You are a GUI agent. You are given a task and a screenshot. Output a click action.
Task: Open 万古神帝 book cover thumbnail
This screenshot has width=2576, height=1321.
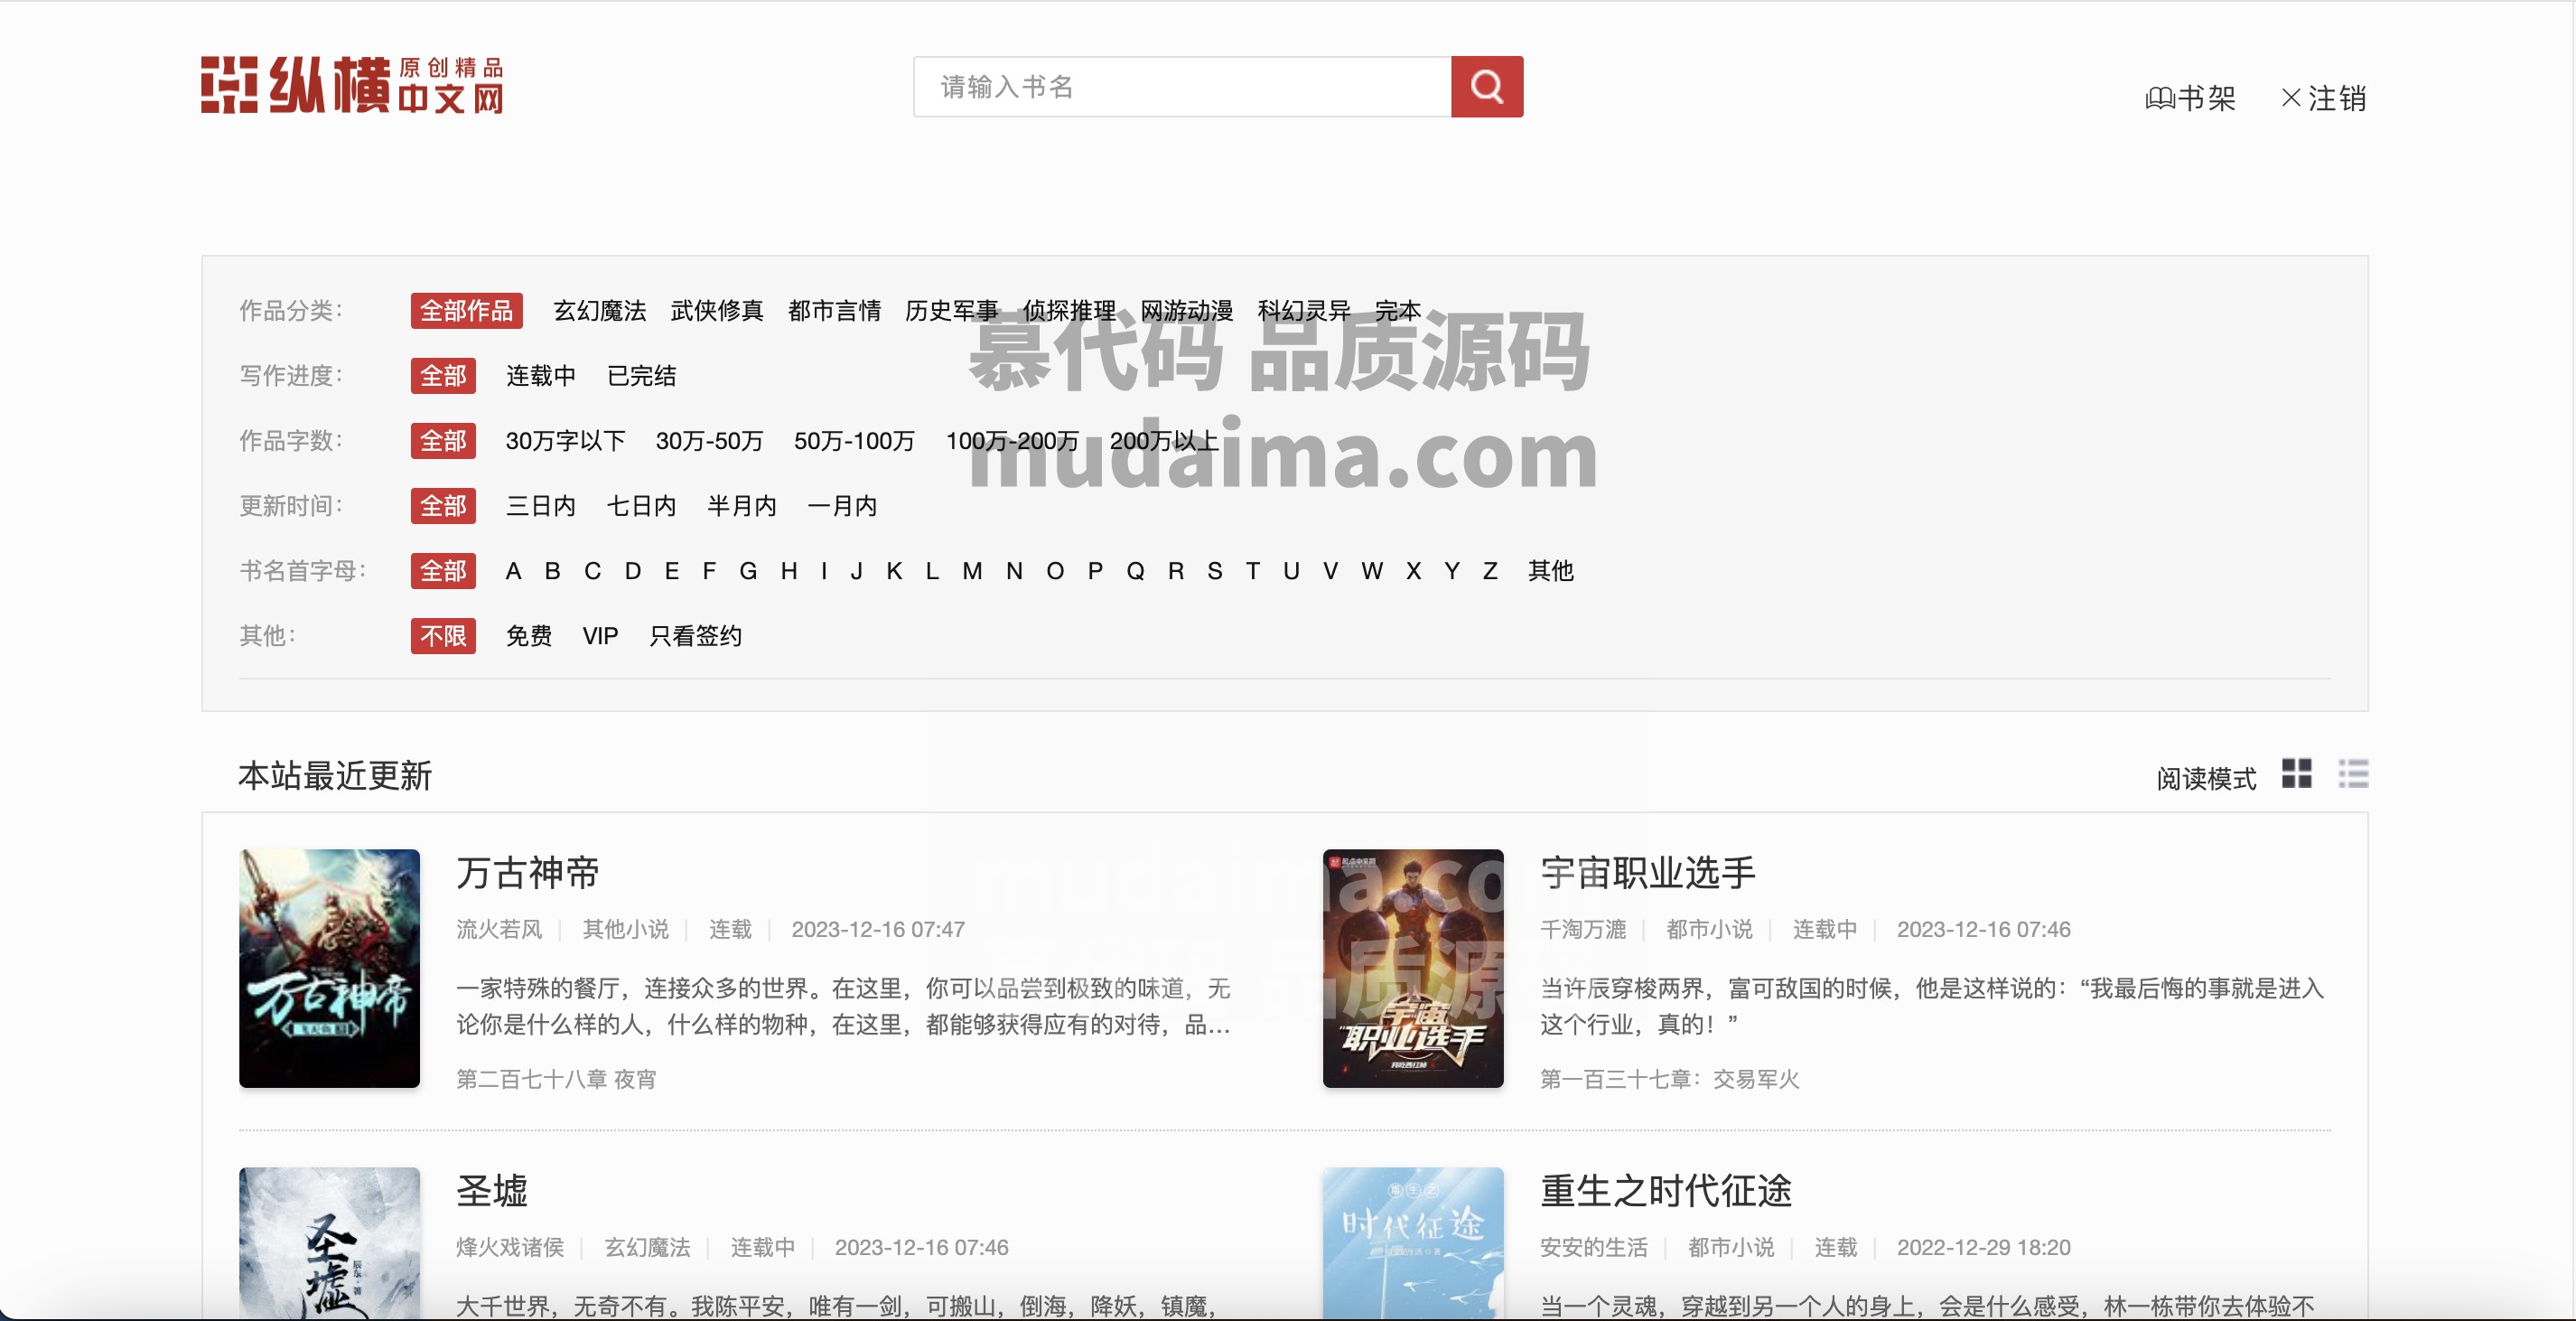coord(329,968)
